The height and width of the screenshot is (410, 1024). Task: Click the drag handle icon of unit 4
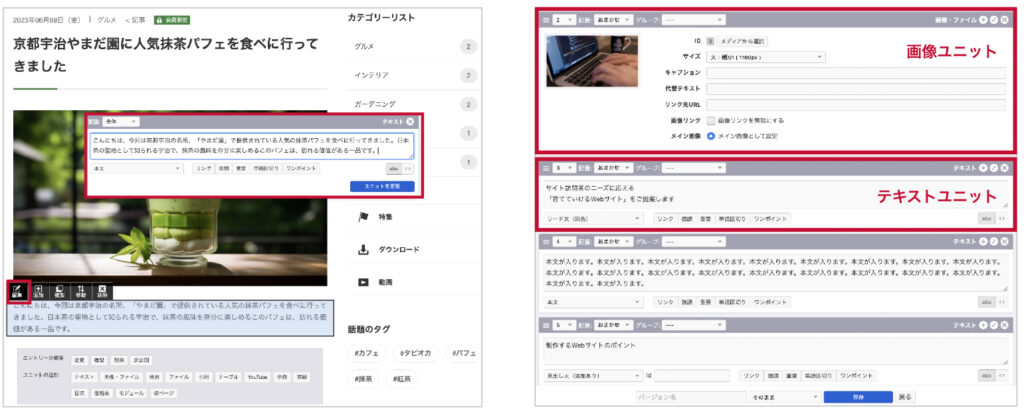(547, 242)
